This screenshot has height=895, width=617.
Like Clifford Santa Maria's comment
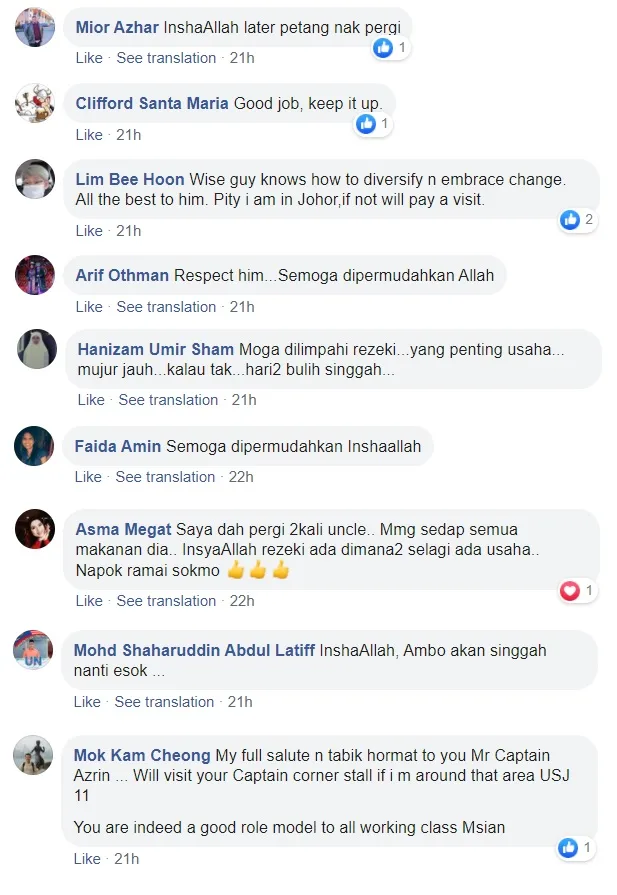click(89, 135)
